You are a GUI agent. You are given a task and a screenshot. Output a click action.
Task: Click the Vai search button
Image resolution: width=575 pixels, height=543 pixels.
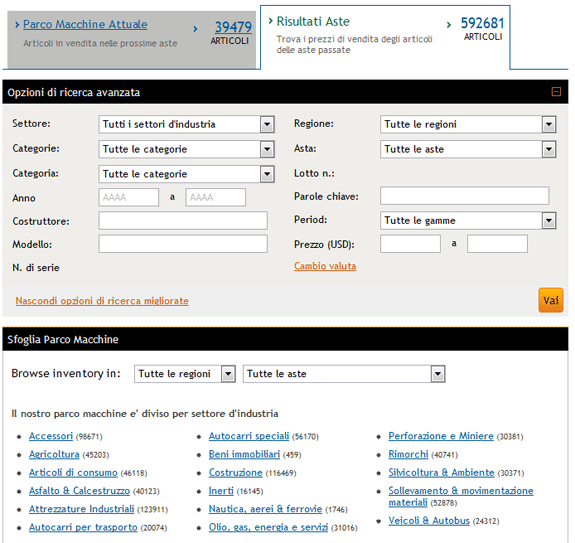click(550, 300)
